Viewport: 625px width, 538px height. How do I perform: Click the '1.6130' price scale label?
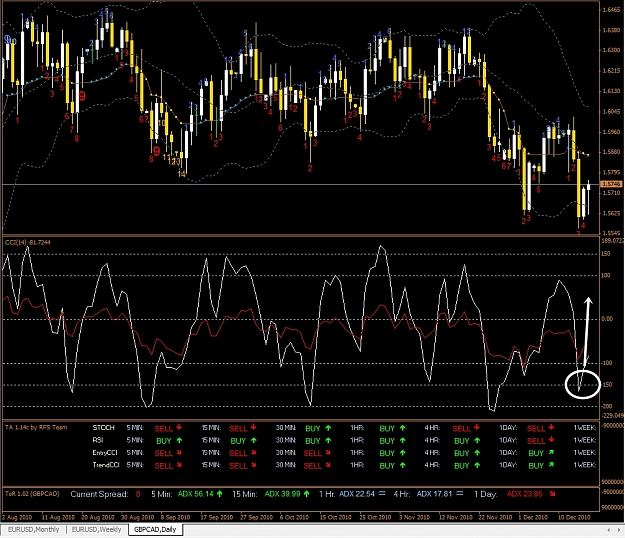611,91
